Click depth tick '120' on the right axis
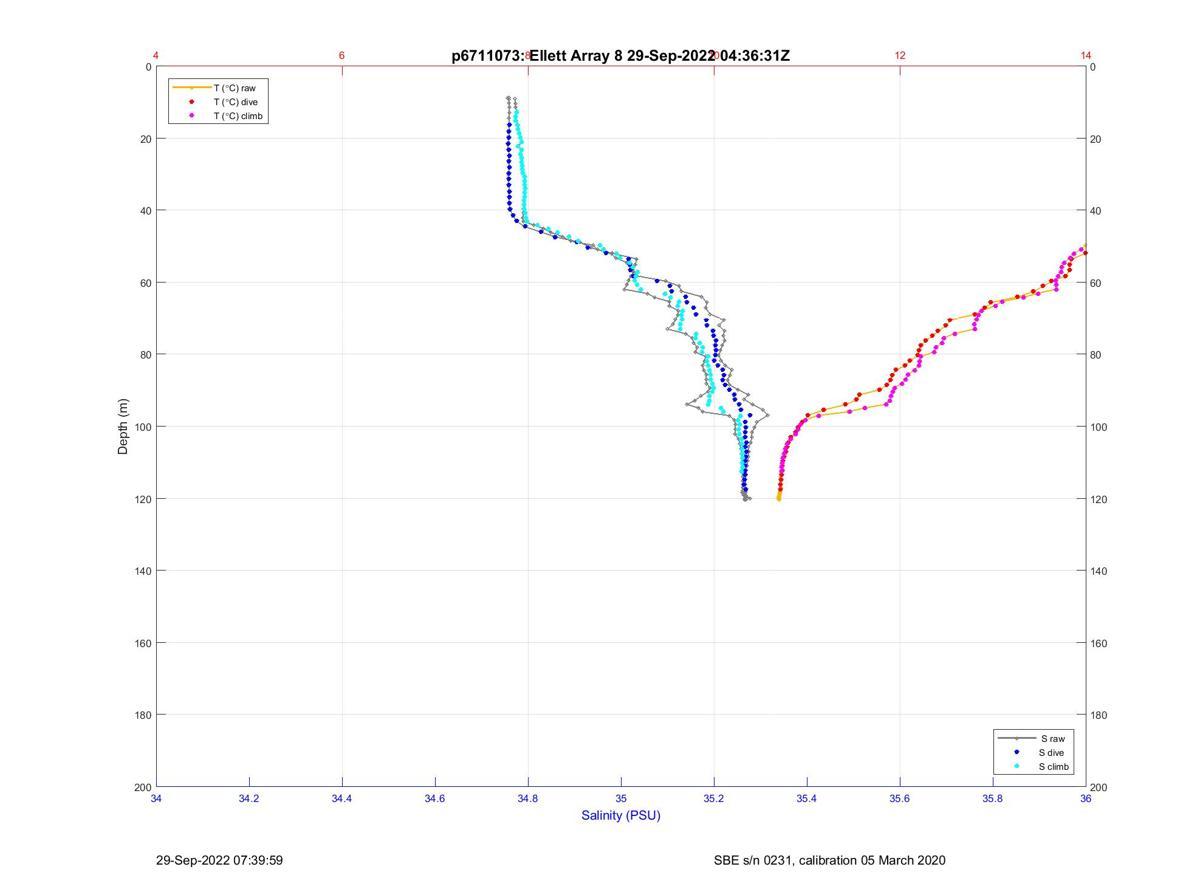Viewport: 1200px width, 885px height. 1100,499
